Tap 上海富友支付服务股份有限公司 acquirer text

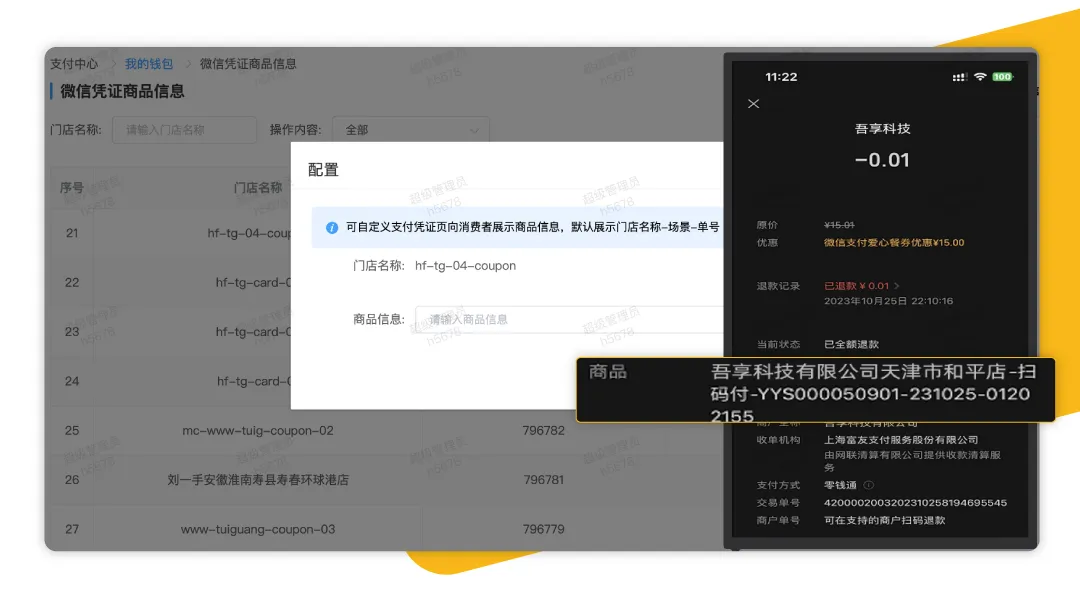pos(901,439)
